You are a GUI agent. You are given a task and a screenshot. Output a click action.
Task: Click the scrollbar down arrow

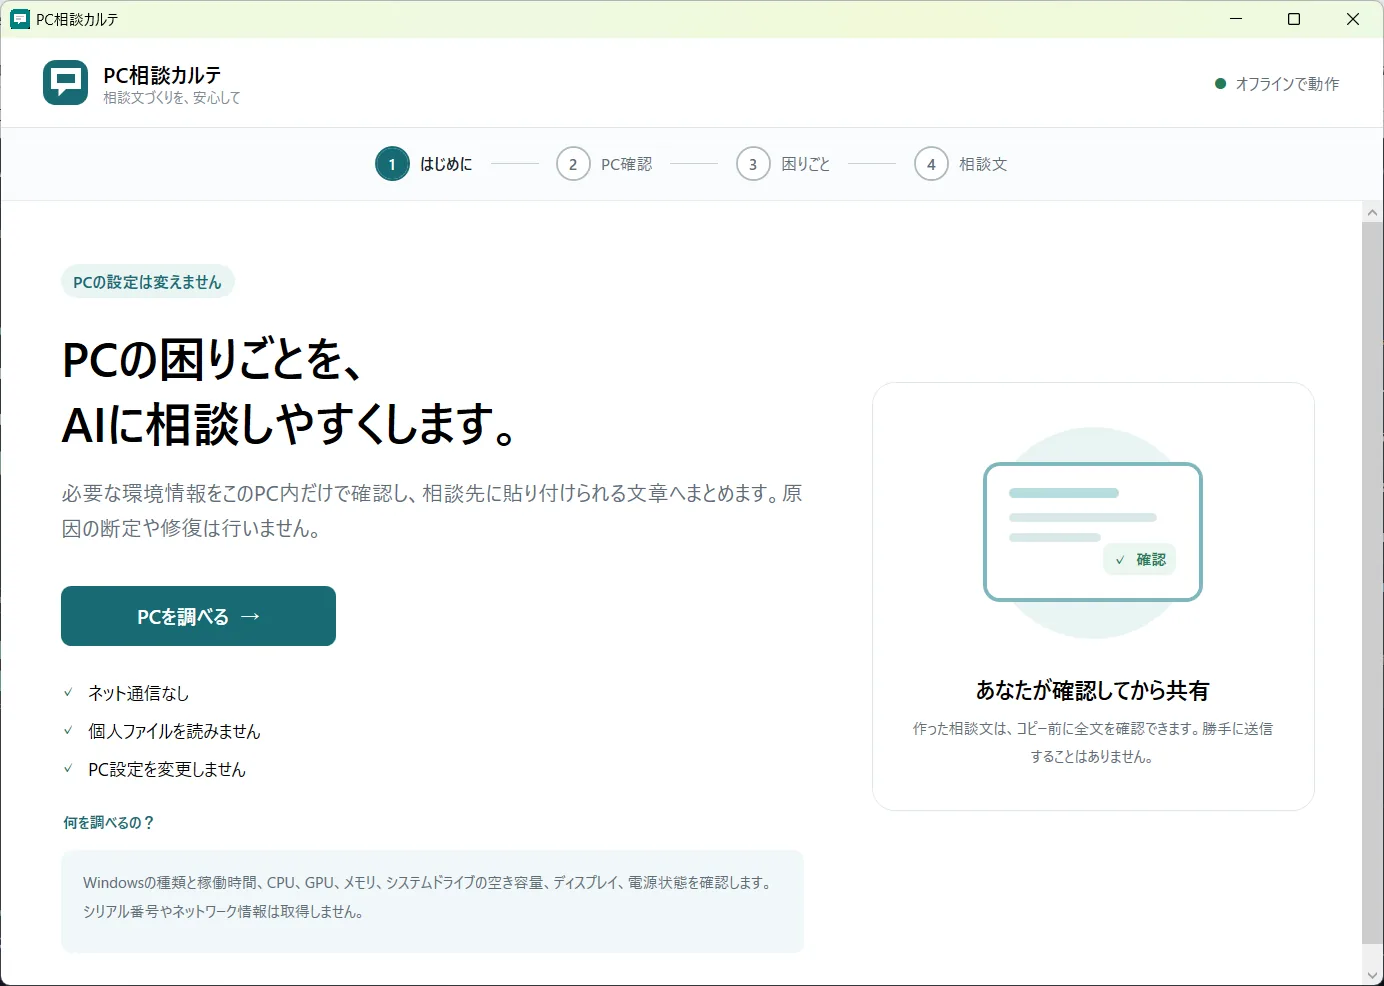point(1372,975)
